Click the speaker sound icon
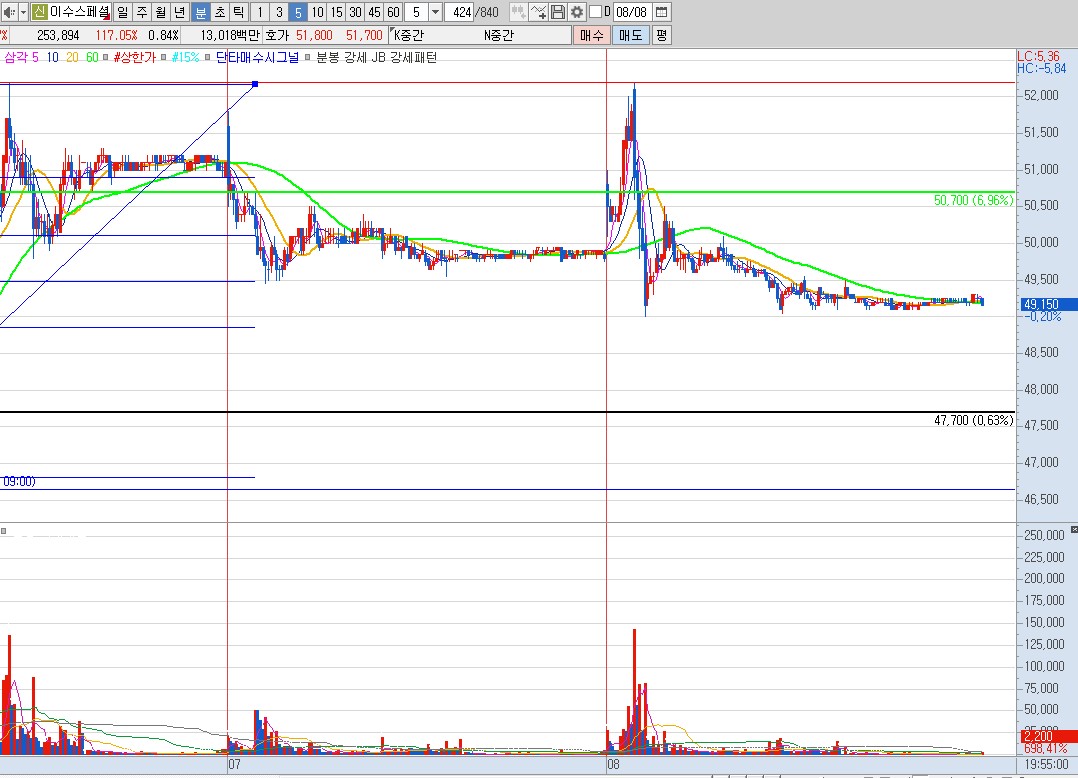 point(9,12)
